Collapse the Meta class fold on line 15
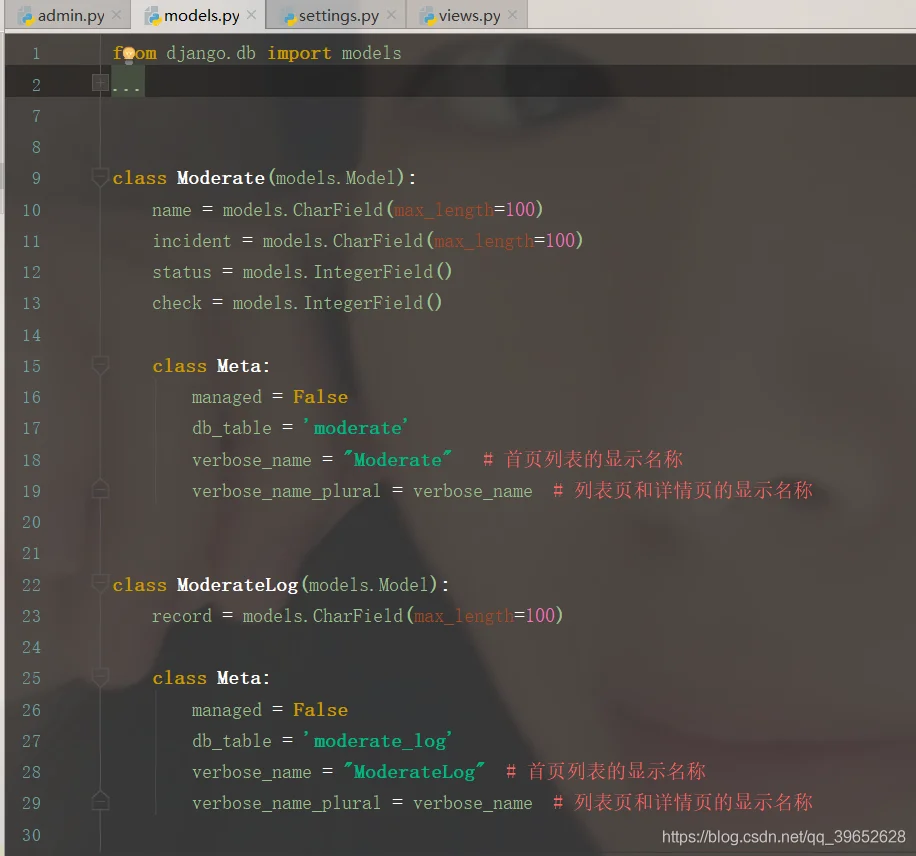Image resolution: width=916 pixels, height=856 pixels. [x=100, y=365]
